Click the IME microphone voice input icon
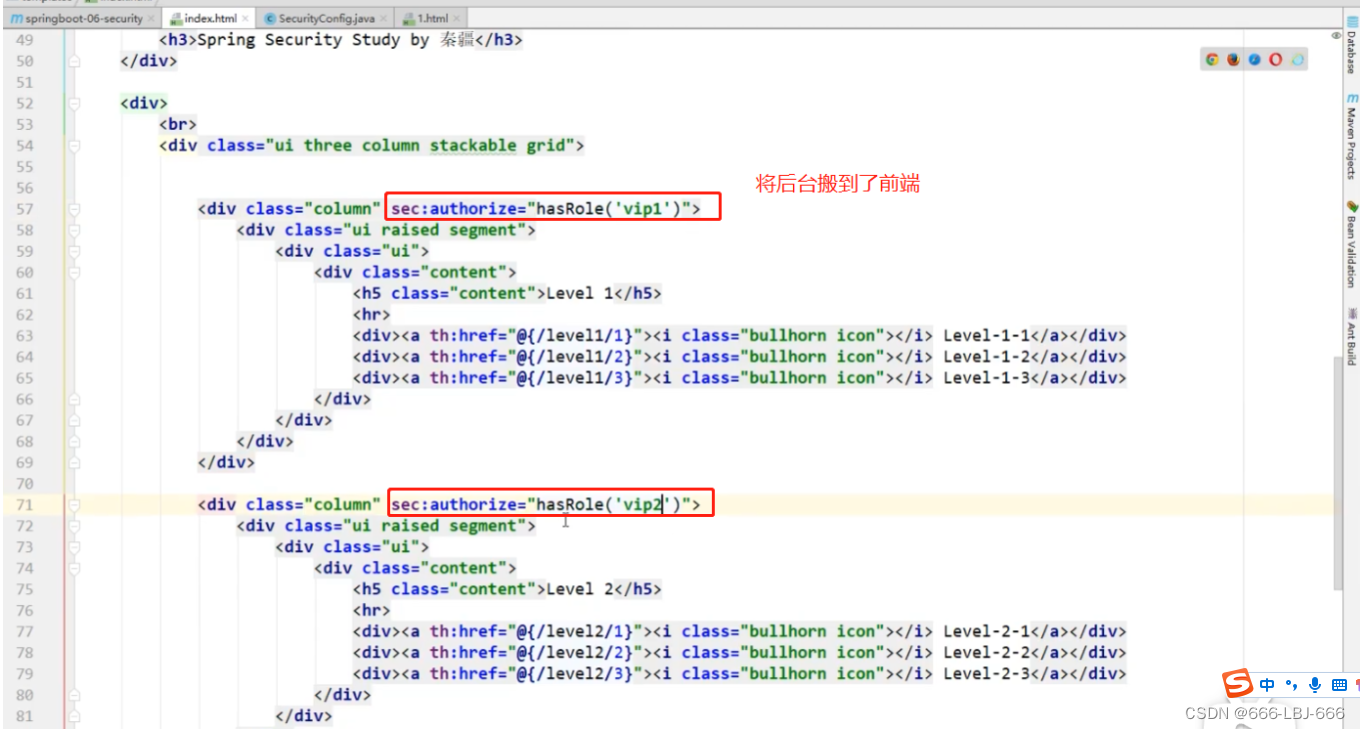Viewport: 1360px width, 729px height. (x=1315, y=686)
